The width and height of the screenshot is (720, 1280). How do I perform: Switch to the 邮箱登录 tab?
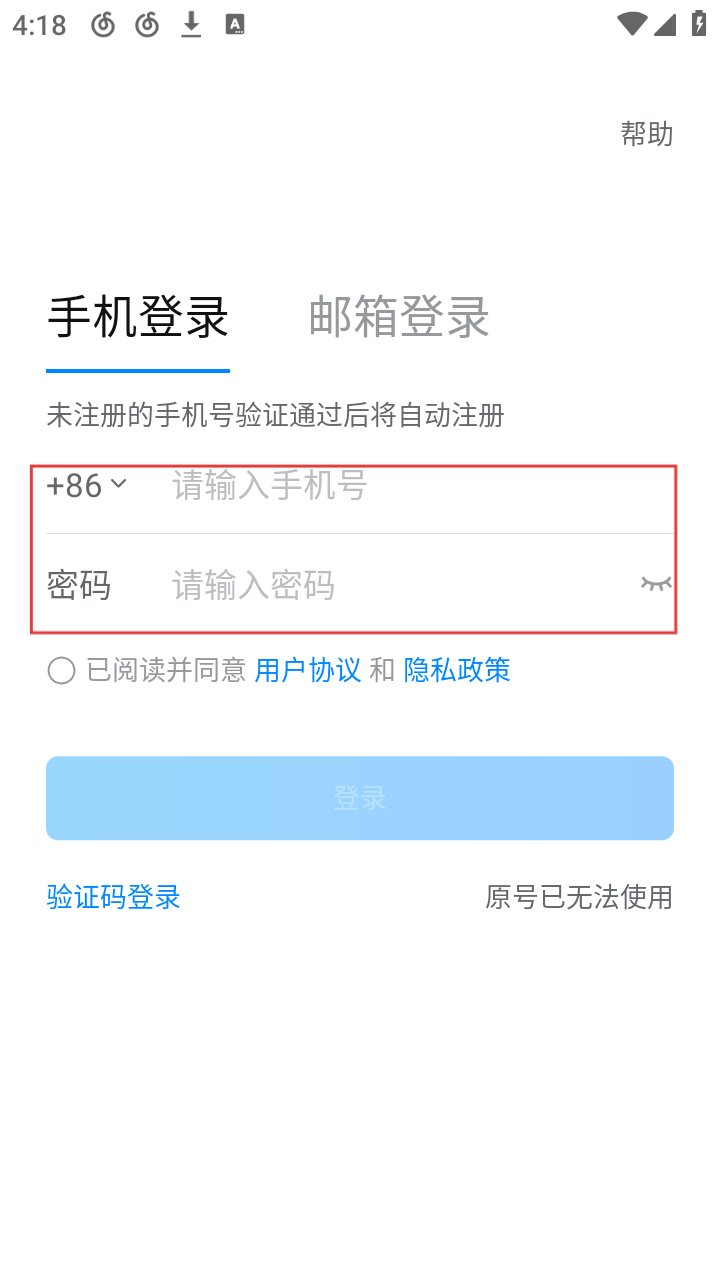[399, 318]
